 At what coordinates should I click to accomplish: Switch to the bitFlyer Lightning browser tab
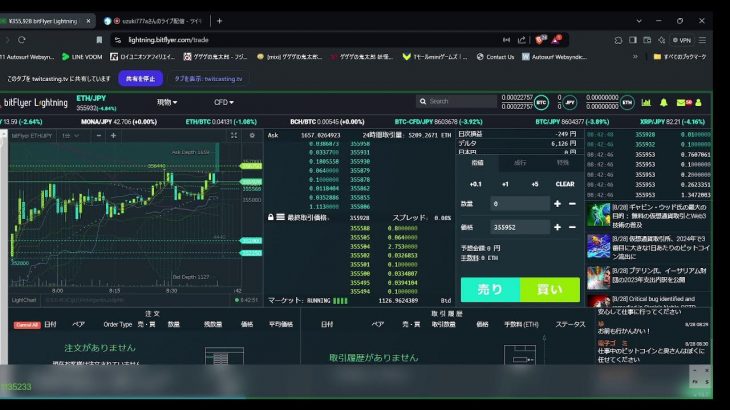tap(42, 21)
